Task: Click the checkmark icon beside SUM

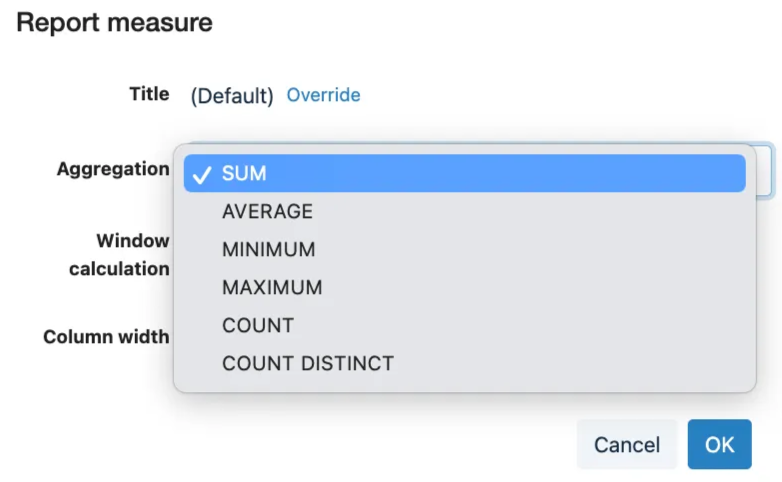Action: [202, 174]
